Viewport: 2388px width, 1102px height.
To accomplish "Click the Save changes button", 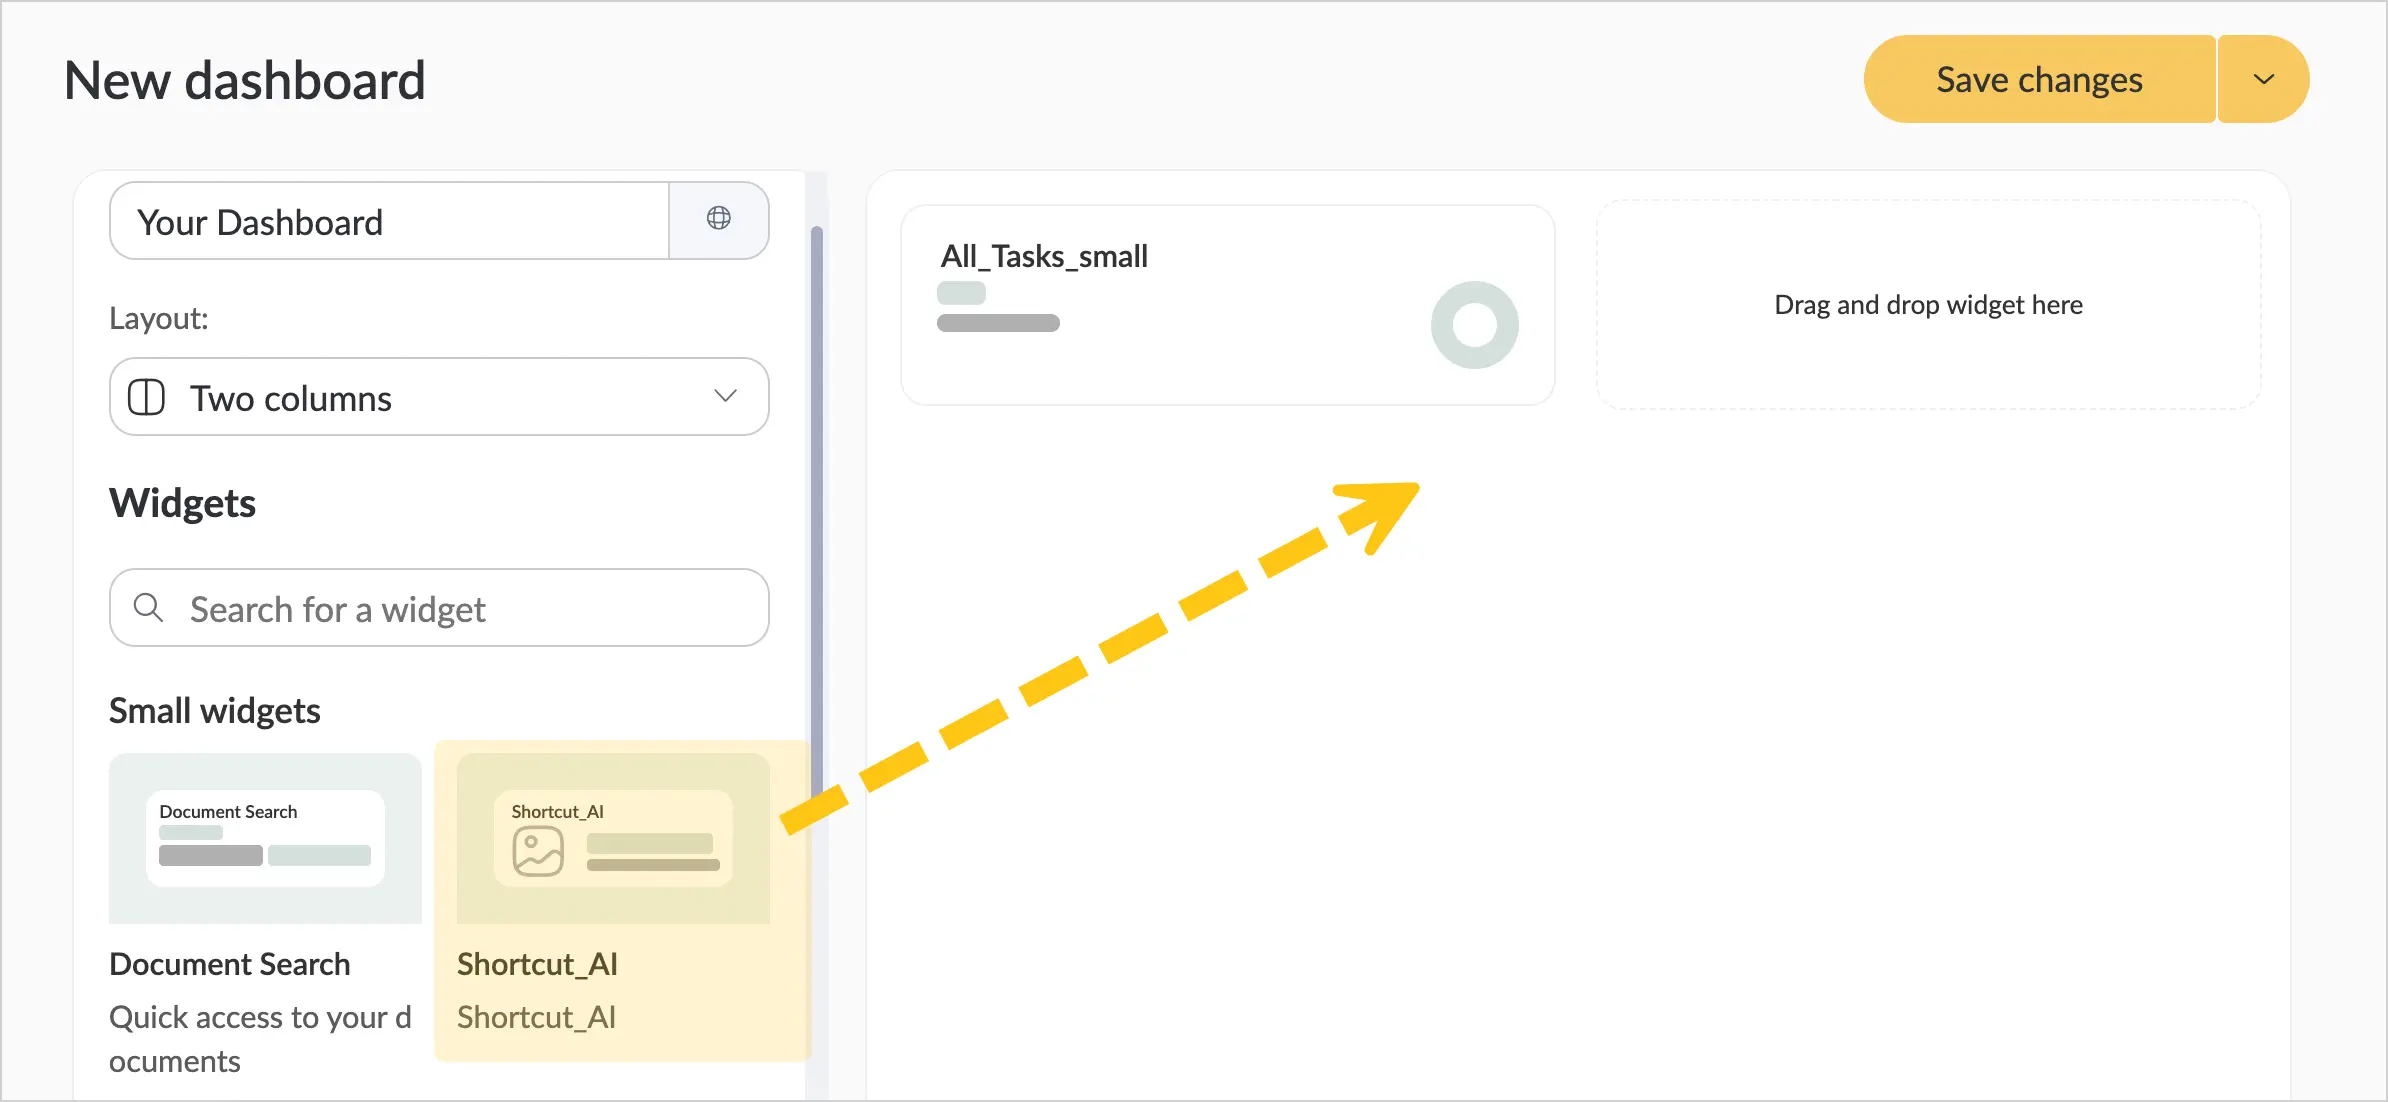I will pyautogui.click(x=2040, y=79).
